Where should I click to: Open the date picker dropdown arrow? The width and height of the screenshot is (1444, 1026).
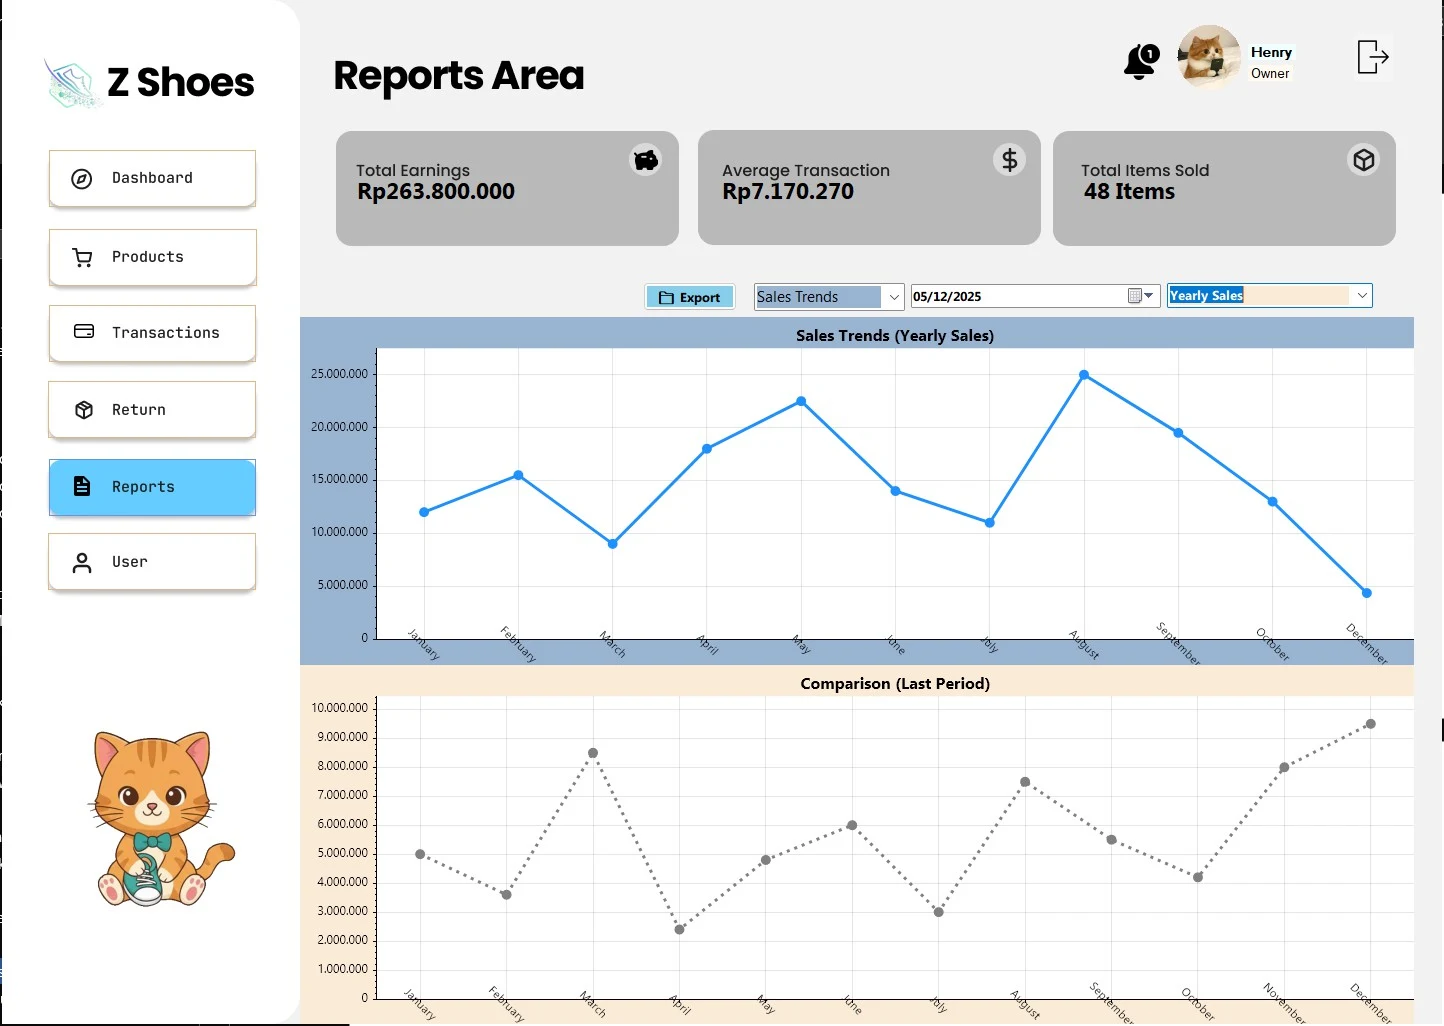[1150, 296]
